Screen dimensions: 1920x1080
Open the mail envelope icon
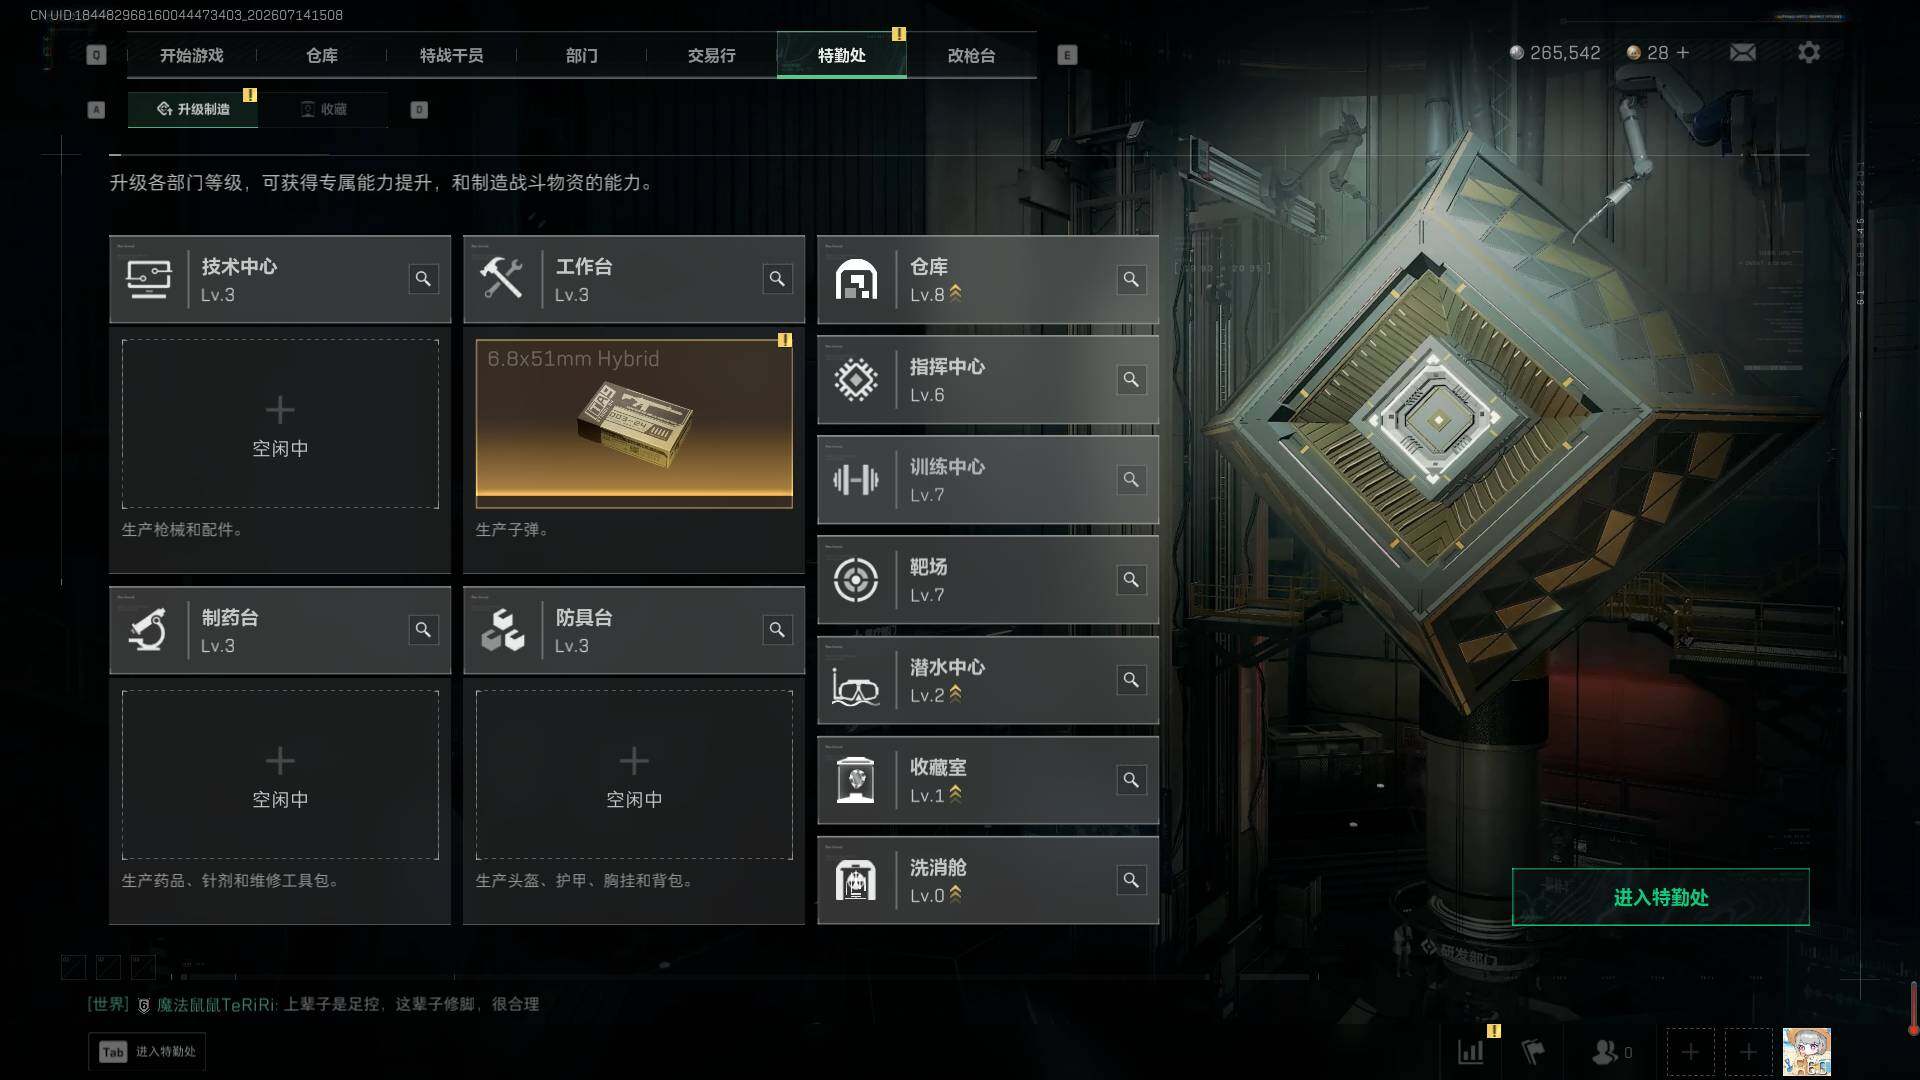(x=1742, y=52)
